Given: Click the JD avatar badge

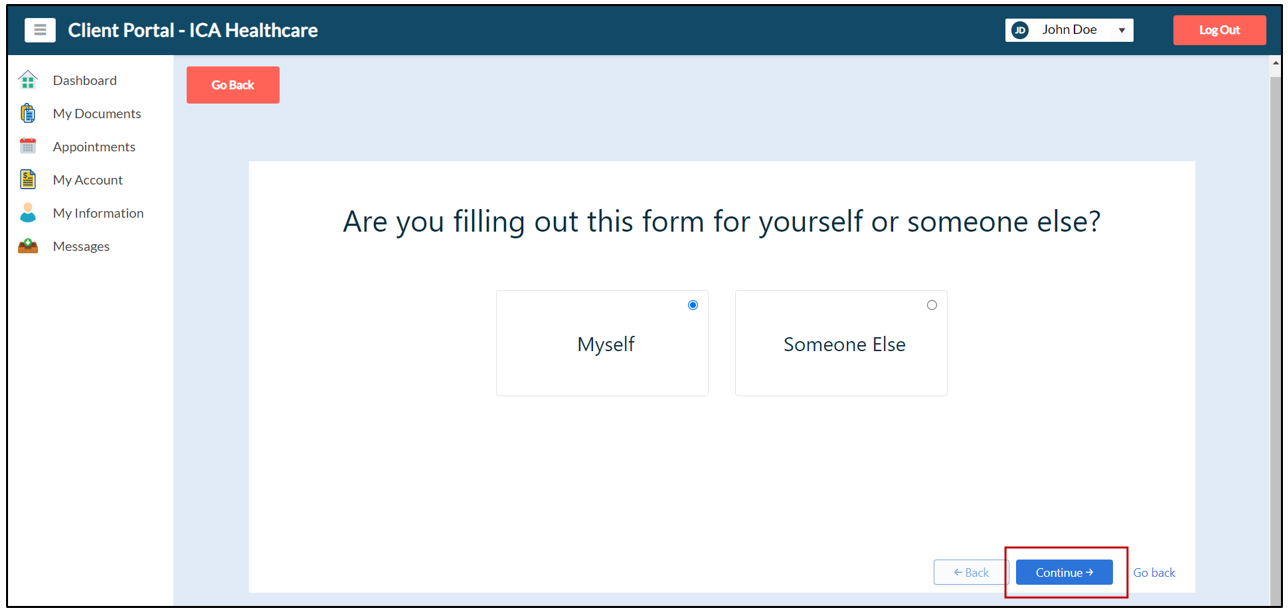Looking at the screenshot, I should [x=1020, y=30].
